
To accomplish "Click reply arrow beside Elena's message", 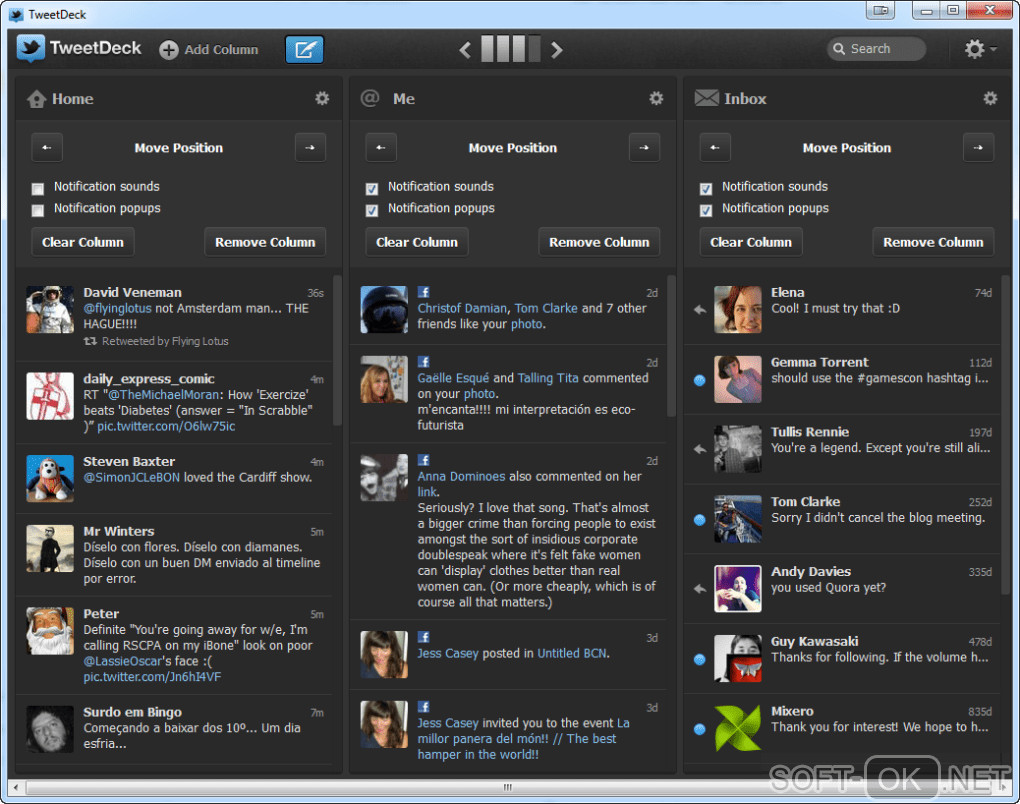I will click(700, 310).
